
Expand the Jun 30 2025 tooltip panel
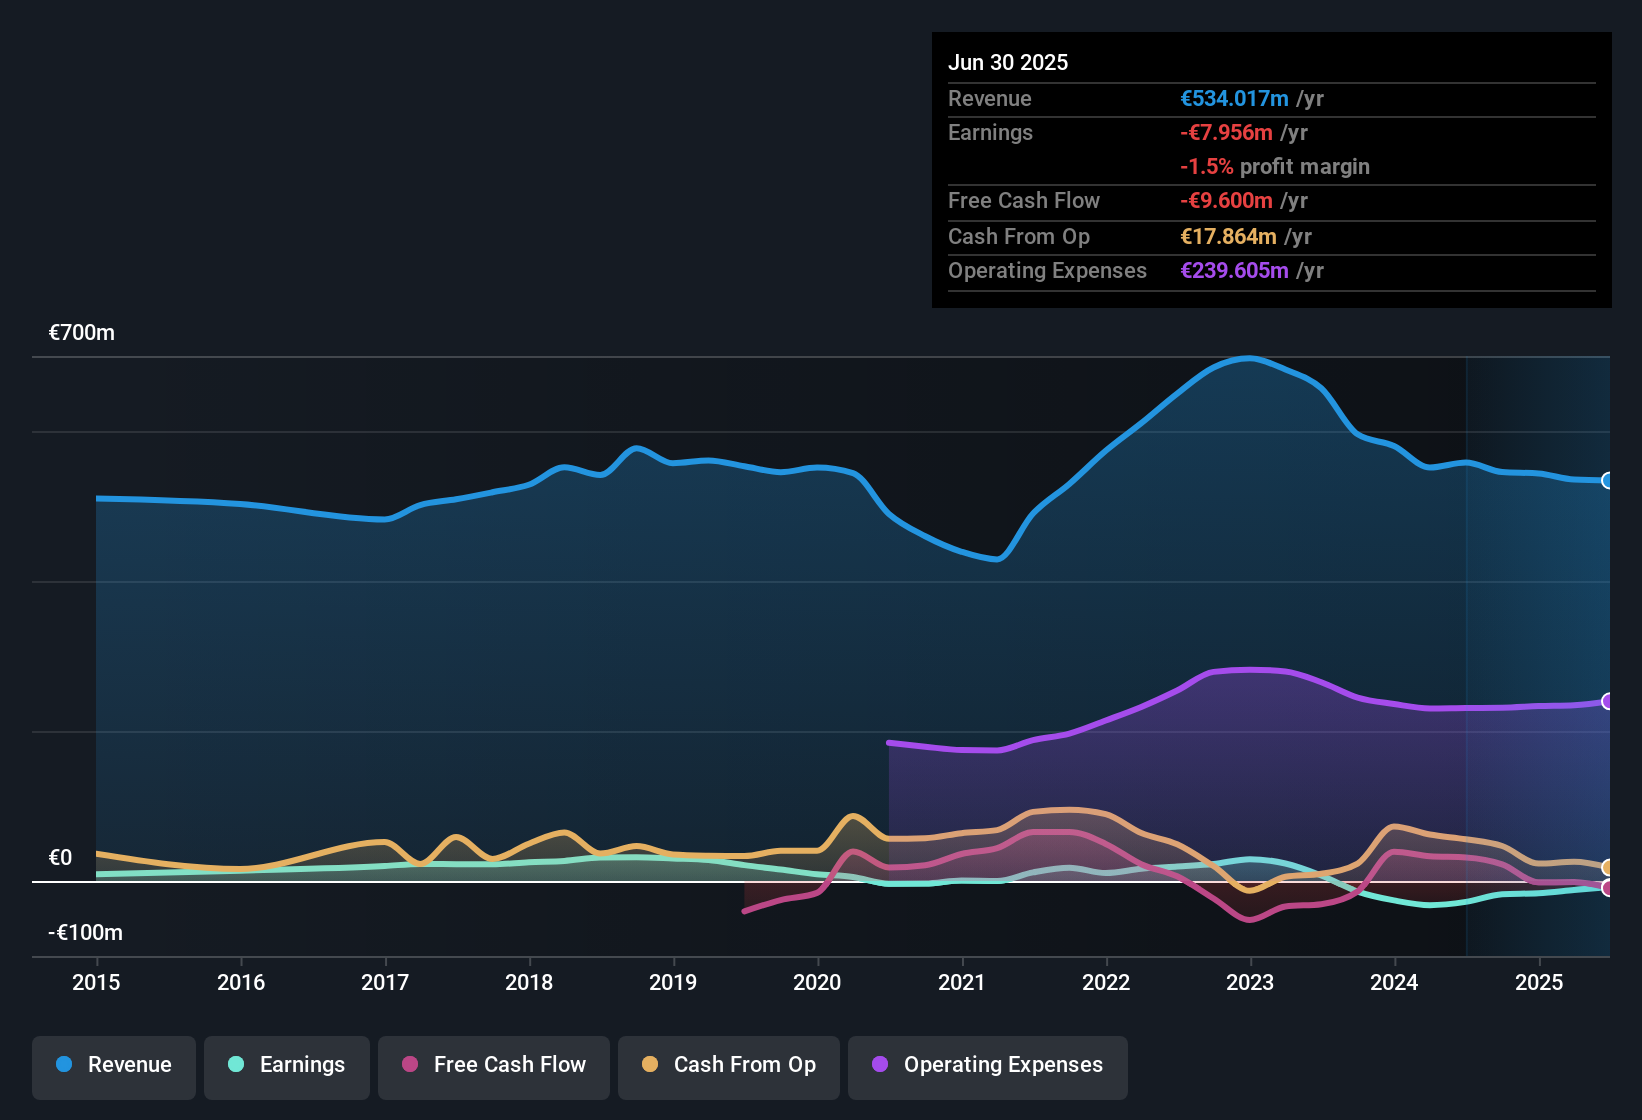click(1271, 170)
